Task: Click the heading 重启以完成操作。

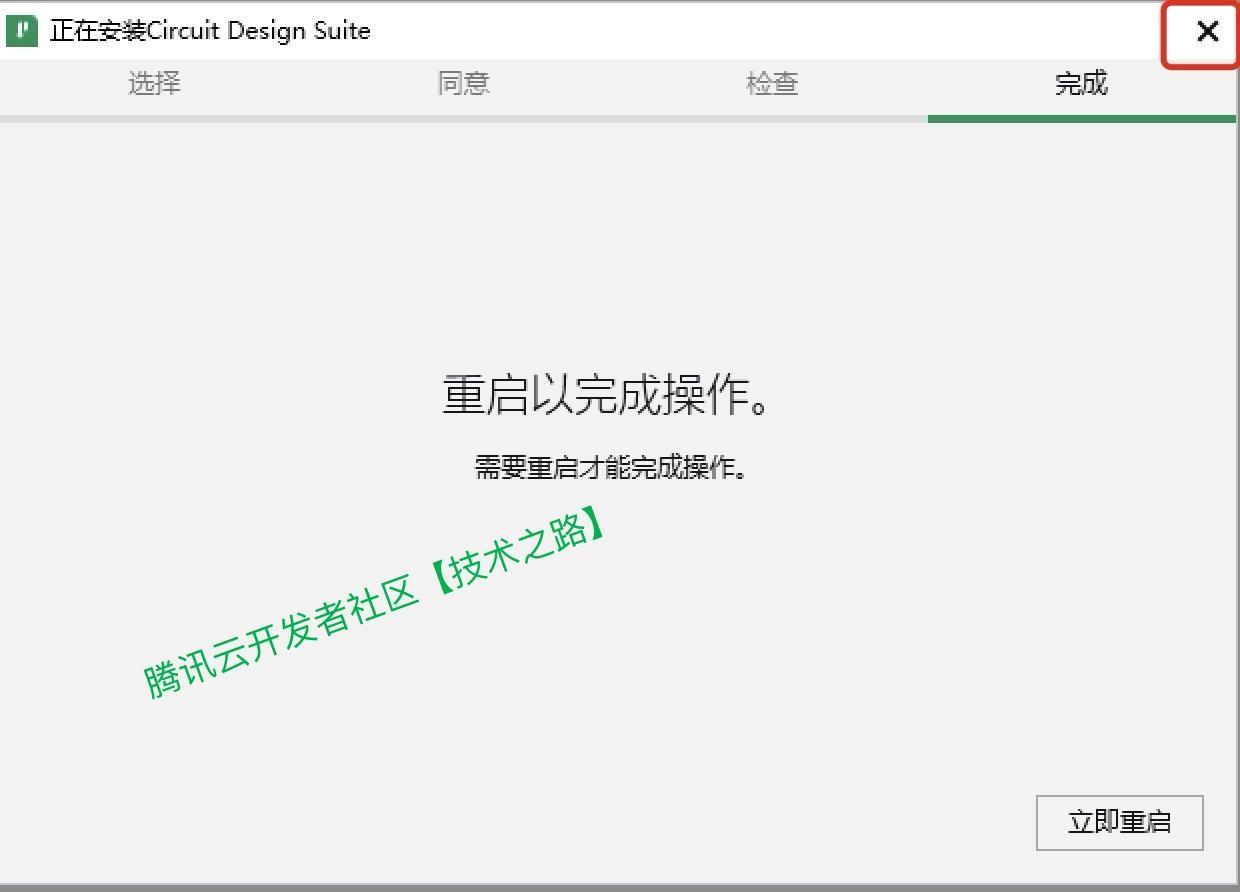Action: click(x=607, y=395)
